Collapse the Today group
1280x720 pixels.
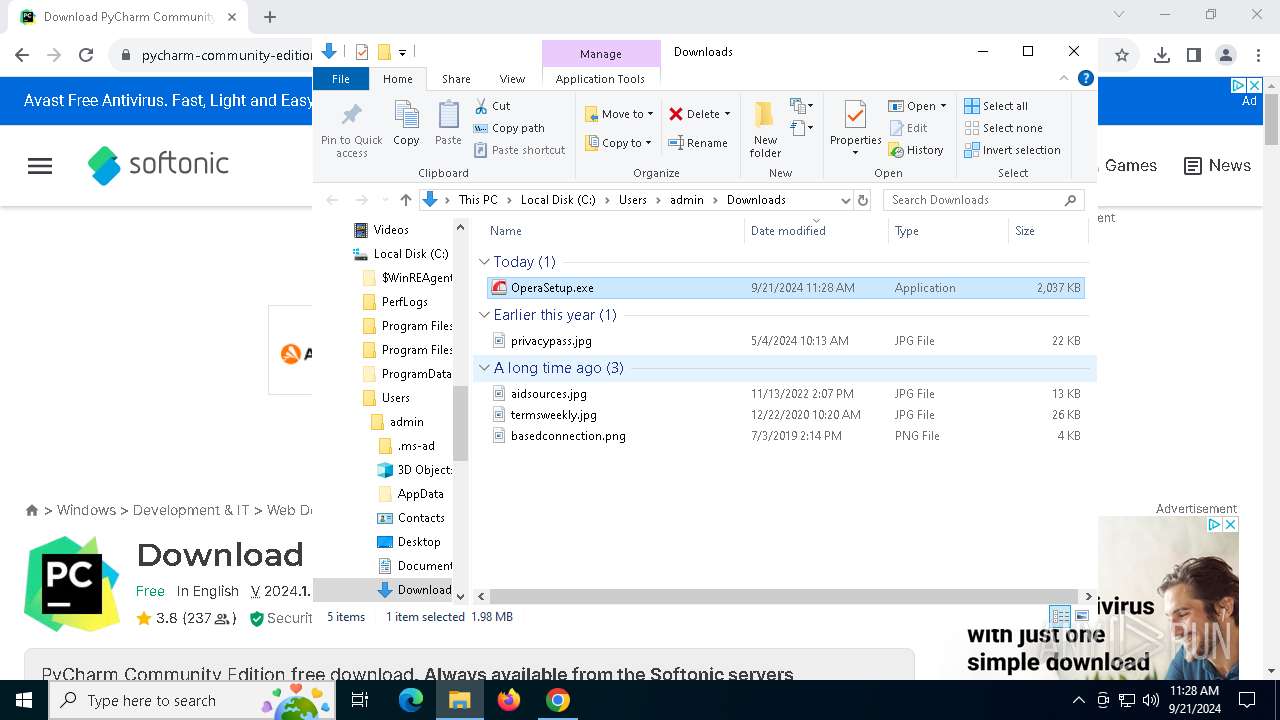click(x=484, y=262)
